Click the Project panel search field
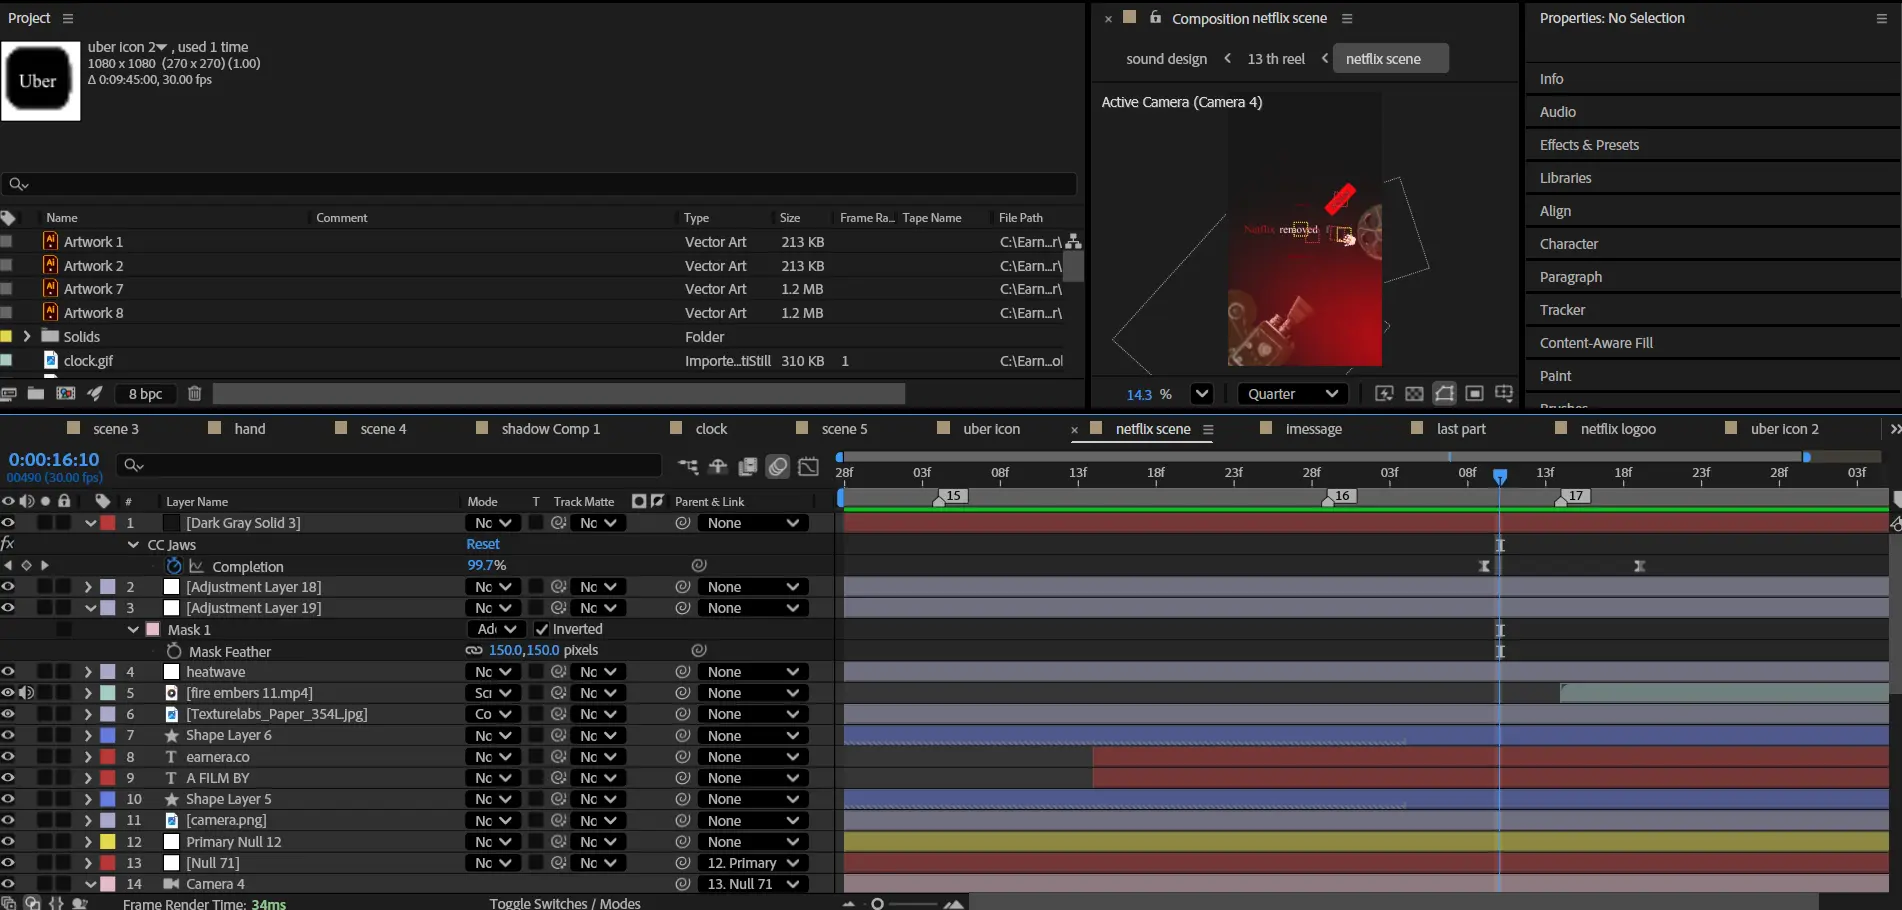This screenshot has width=1902, height=910. pyautogui.click(x=540, y=184)
